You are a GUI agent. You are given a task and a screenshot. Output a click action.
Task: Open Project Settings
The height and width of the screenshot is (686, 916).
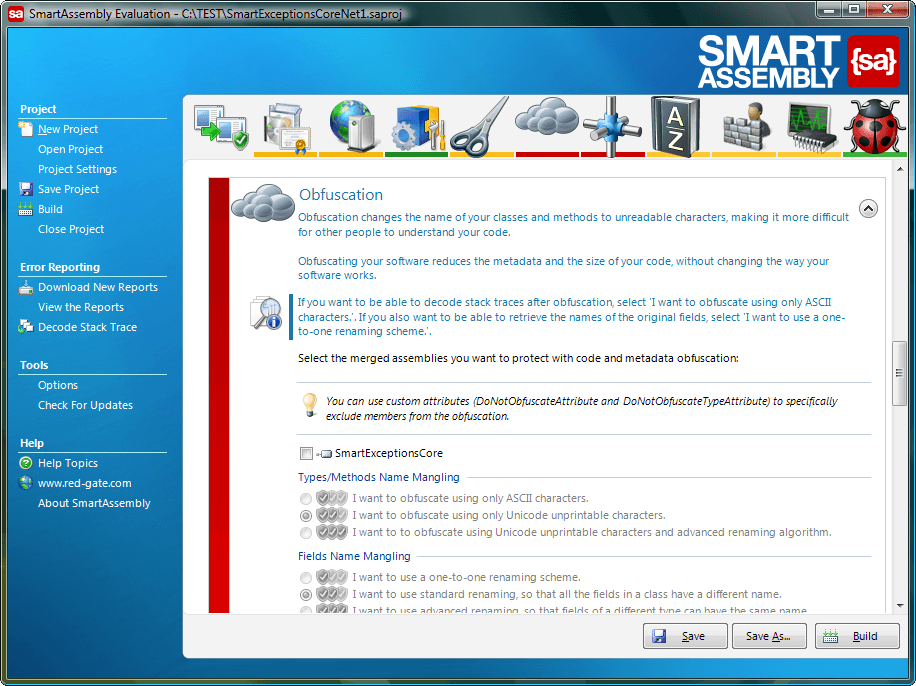(x=78, y=169)
